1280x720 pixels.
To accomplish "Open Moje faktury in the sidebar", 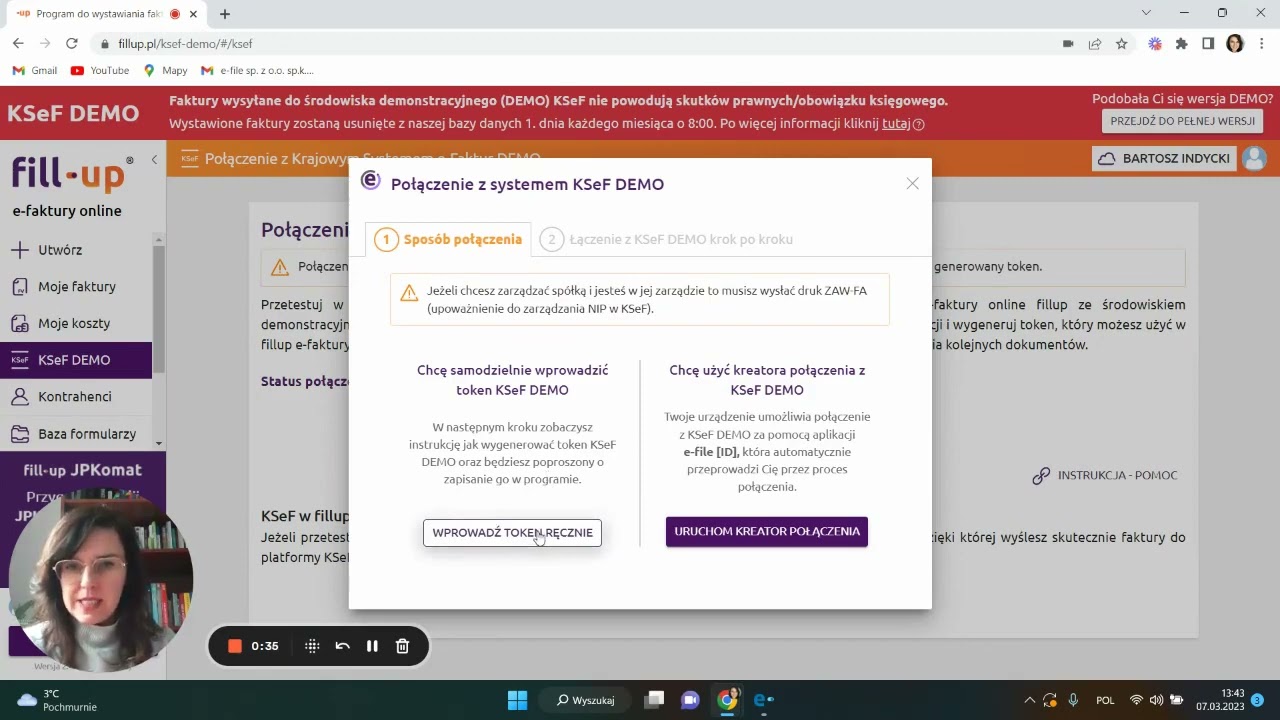I will point(76,286).
